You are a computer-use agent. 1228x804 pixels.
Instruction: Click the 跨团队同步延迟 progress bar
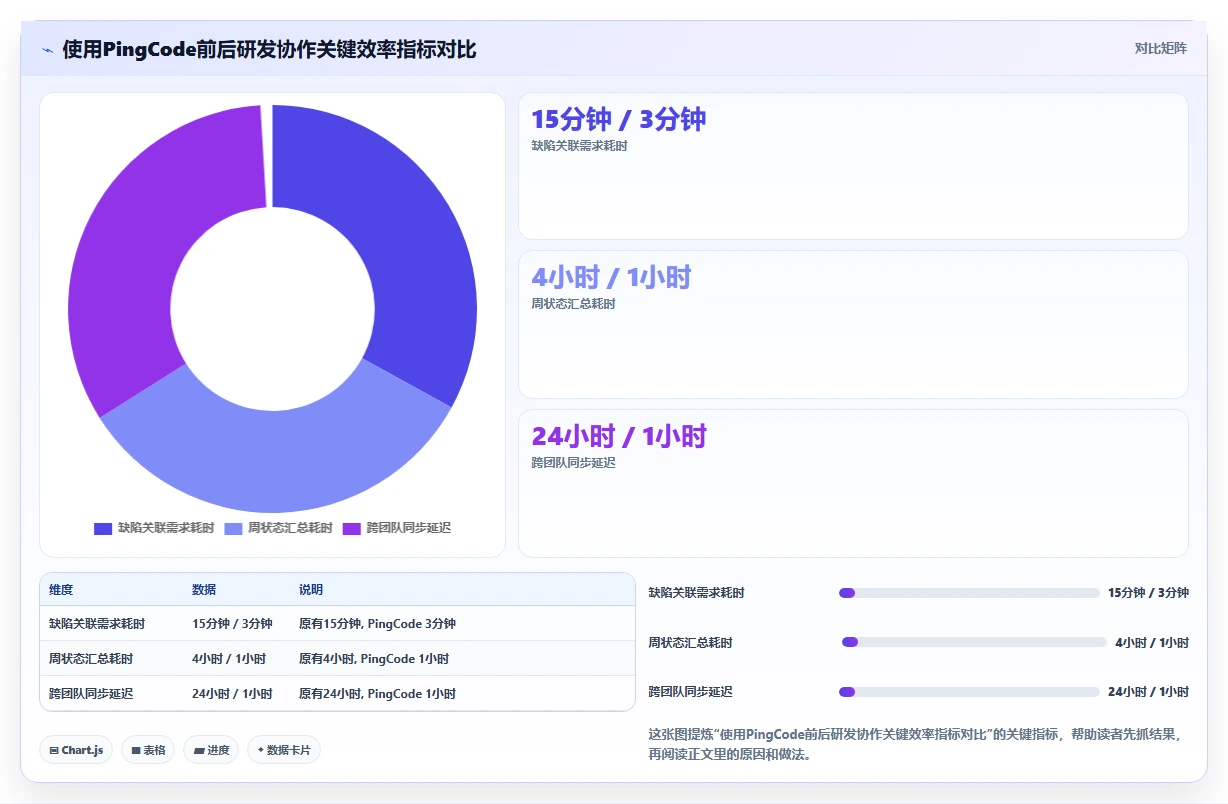tap(969, 692)
